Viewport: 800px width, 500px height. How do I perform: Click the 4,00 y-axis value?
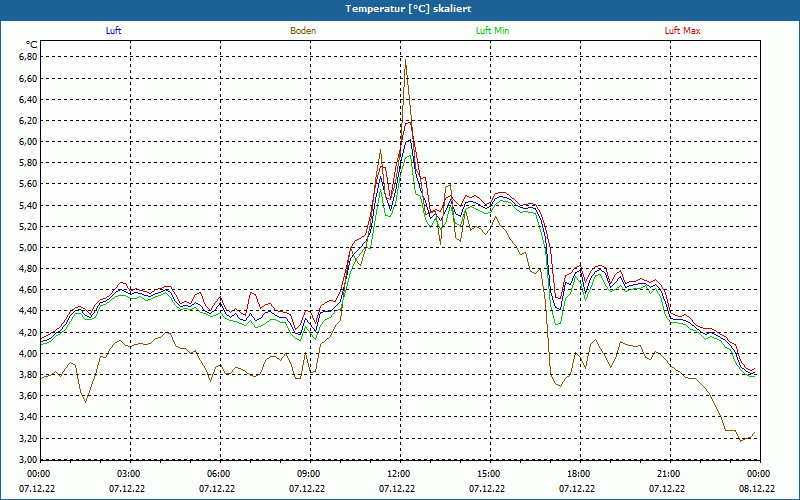(28, 353)
